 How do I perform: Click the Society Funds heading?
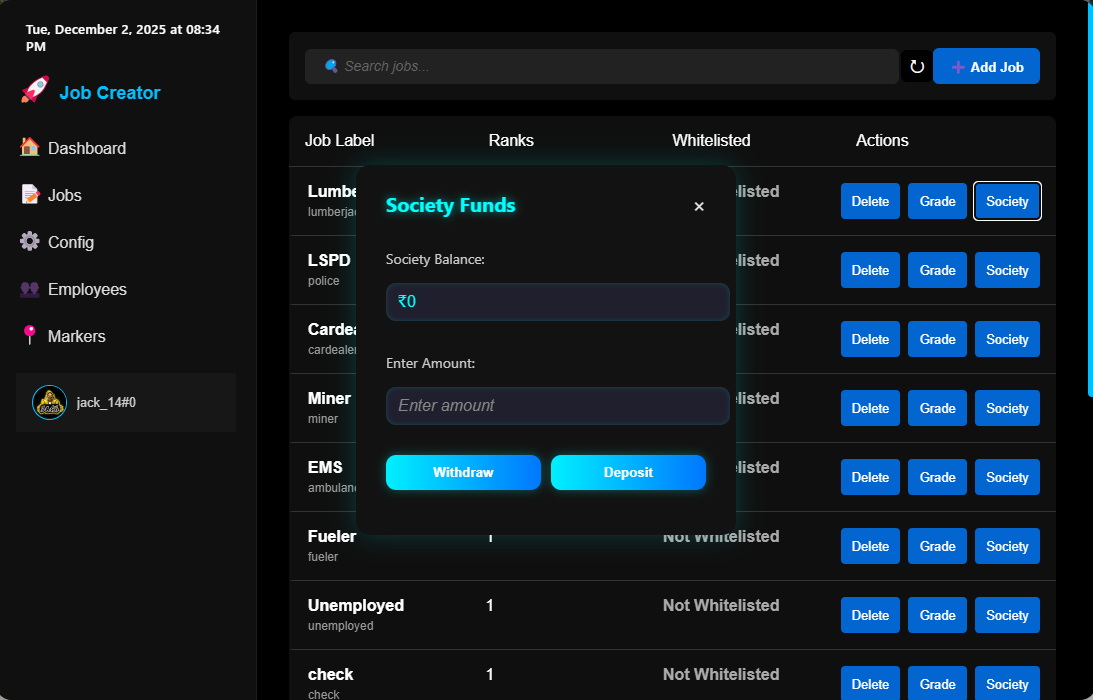coord(450,205)
